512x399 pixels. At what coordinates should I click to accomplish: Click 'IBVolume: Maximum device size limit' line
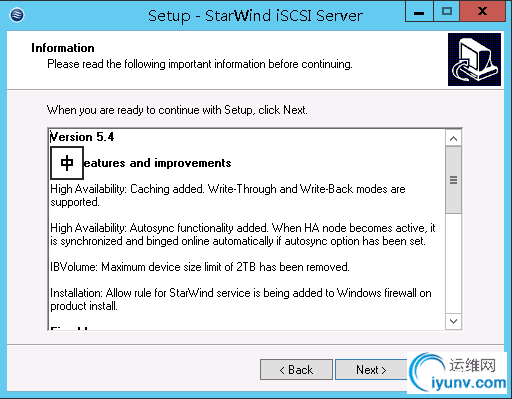click(200, 267)
